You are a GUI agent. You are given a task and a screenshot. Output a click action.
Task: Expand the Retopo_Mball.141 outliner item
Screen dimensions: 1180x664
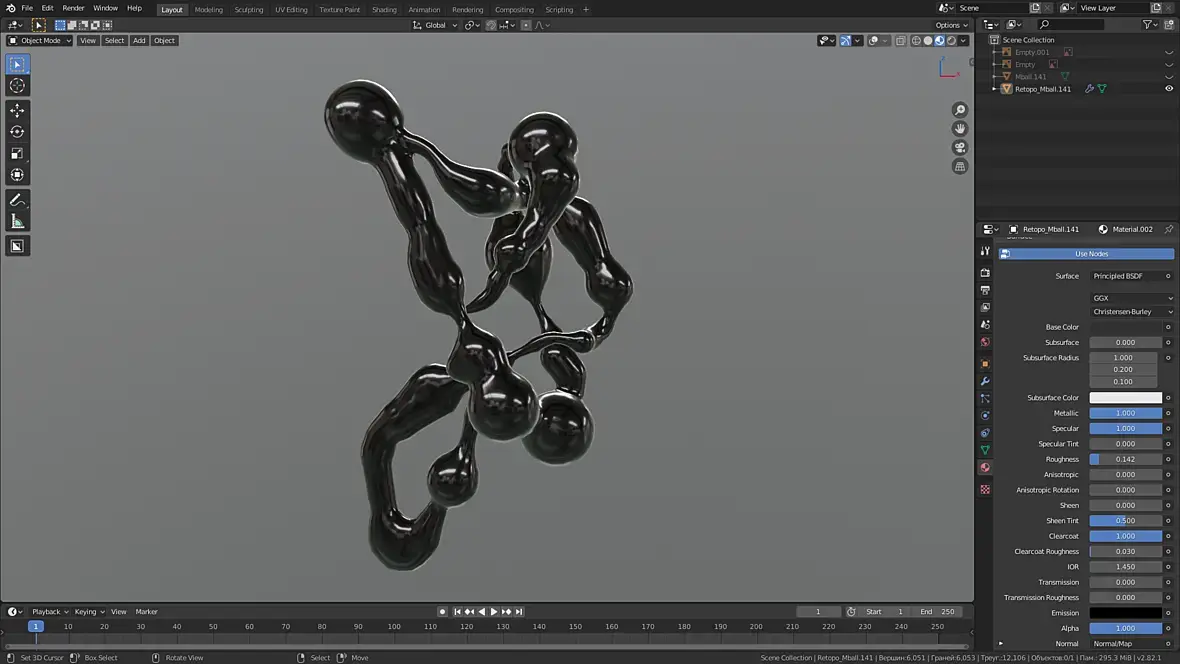995,89
